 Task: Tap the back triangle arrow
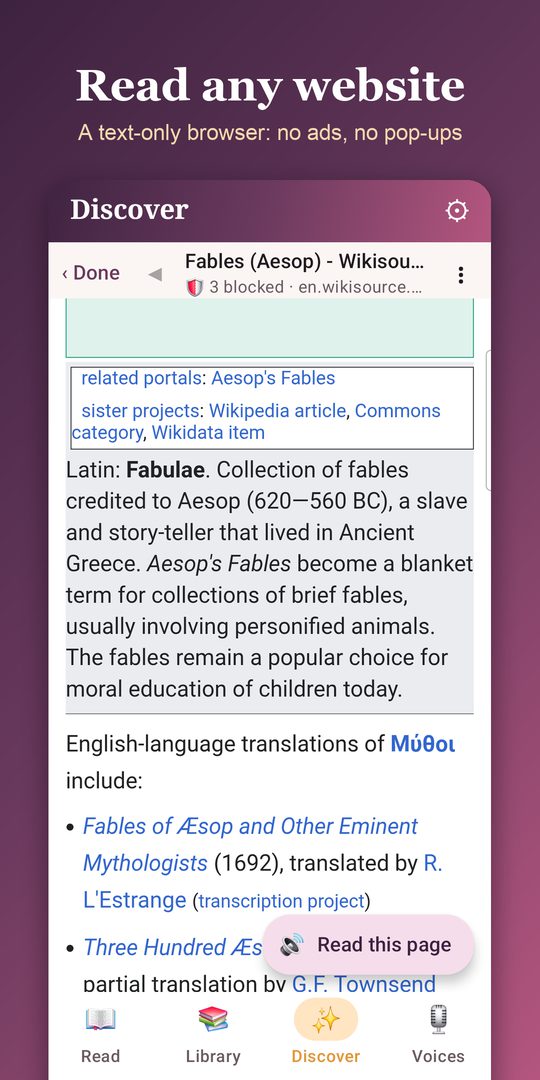pyautogui.click(x=155, y=275)
